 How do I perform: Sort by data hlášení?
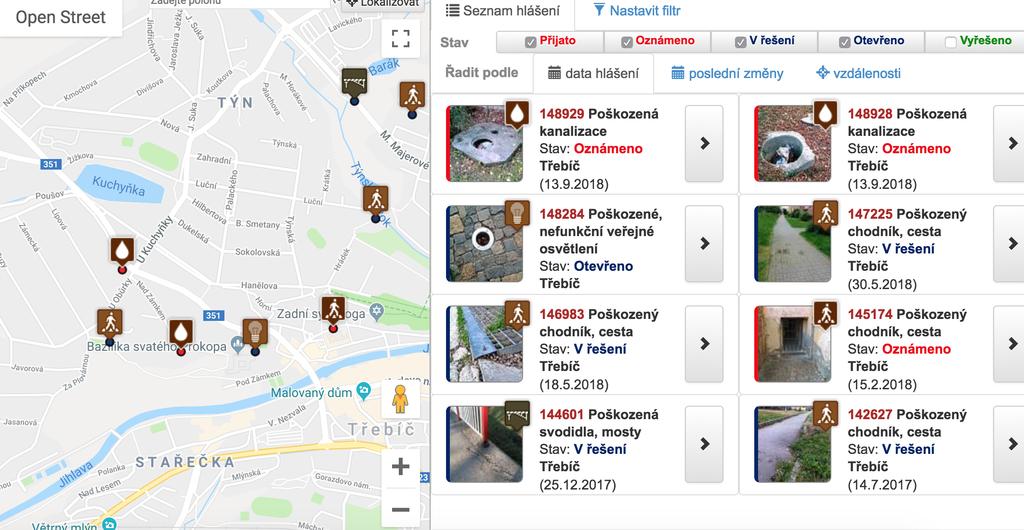pyautogui.click(x=593, y=73)
